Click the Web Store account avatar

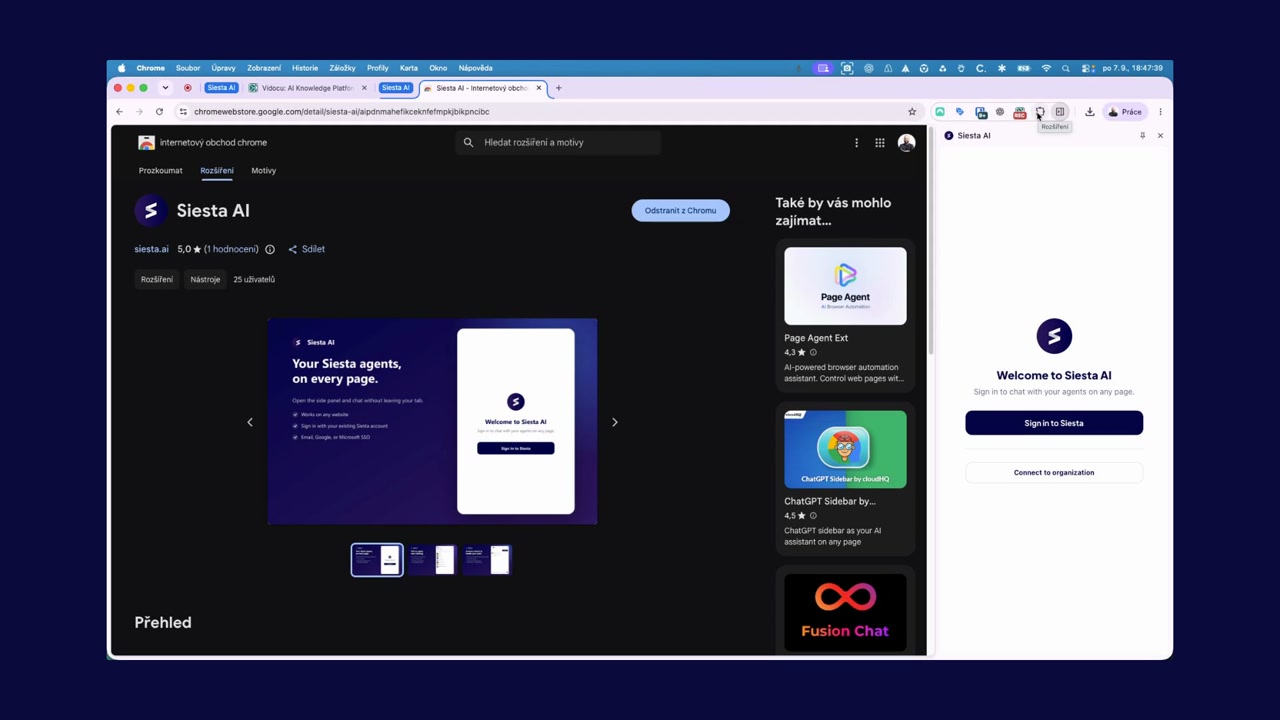(x=906, y=143)
